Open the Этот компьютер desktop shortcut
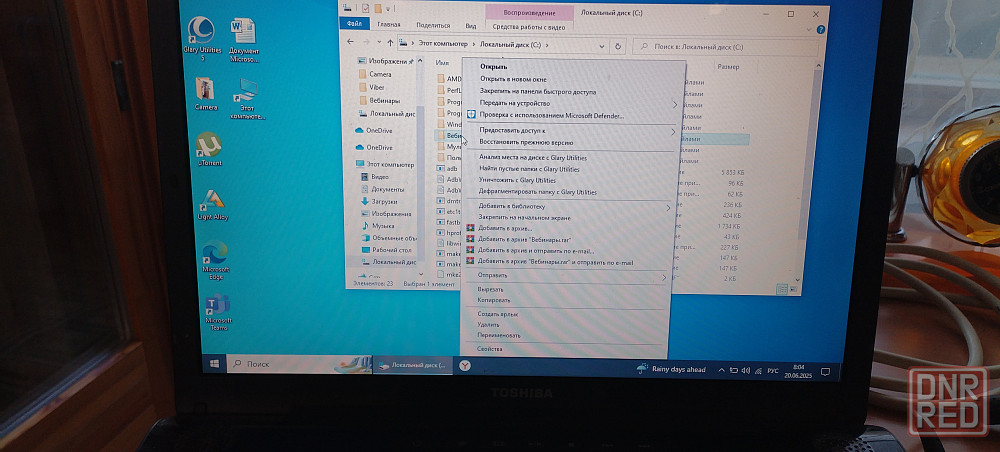Screen dimensions: 1000x452 point(247,99)
